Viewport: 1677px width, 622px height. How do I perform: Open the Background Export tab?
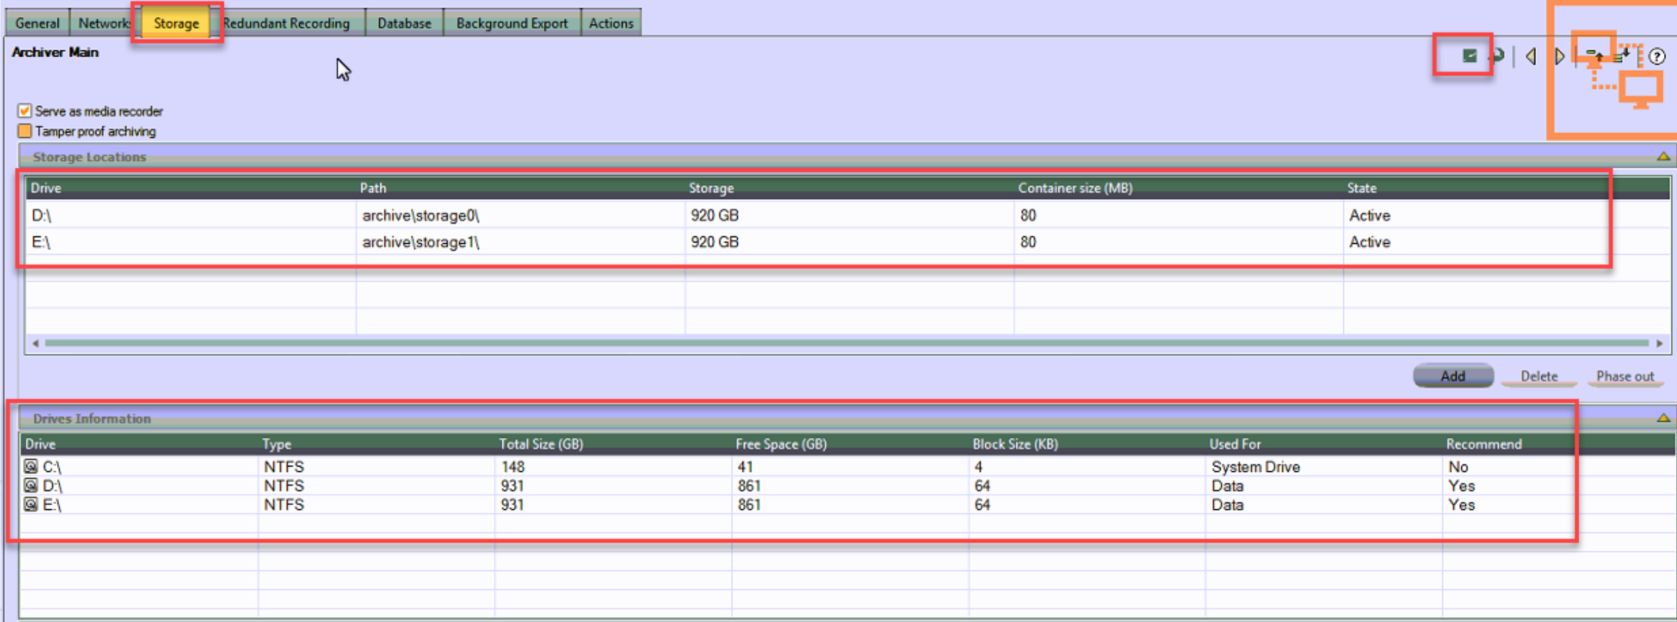511,23
